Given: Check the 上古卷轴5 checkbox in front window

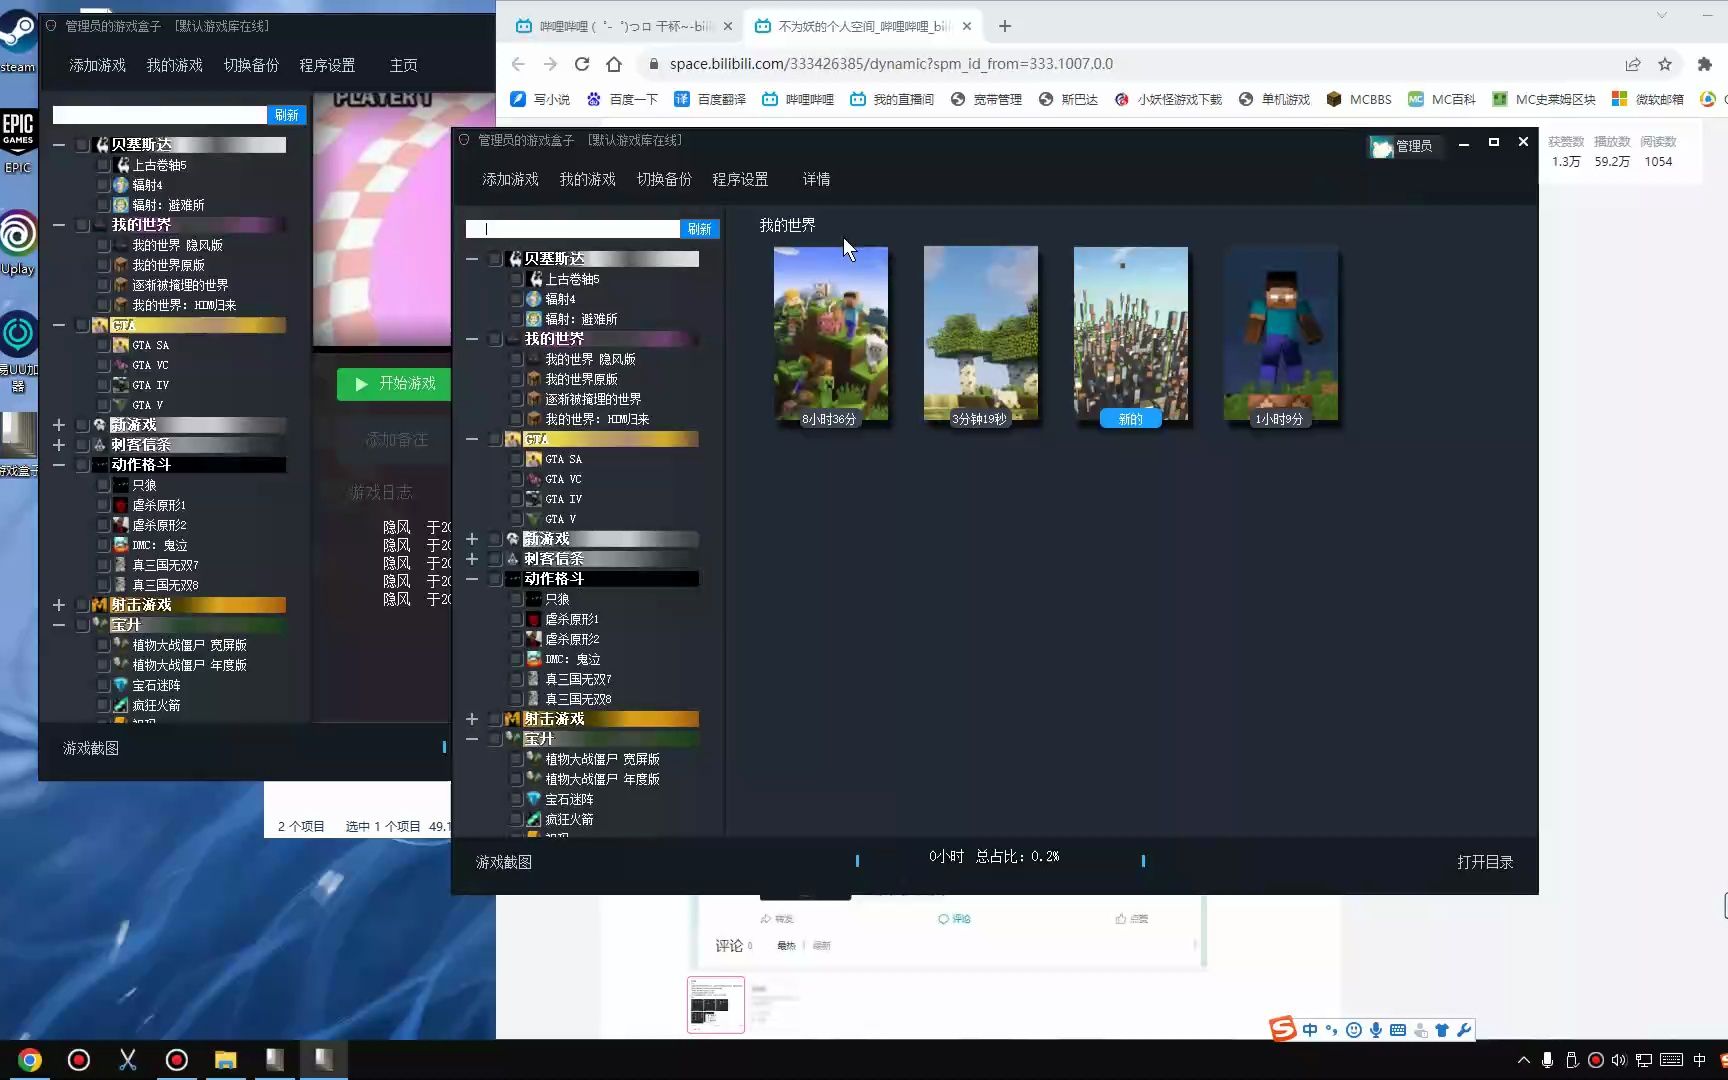Looking at the screenshot, I should pyautogui.click(x=516, y=279).
